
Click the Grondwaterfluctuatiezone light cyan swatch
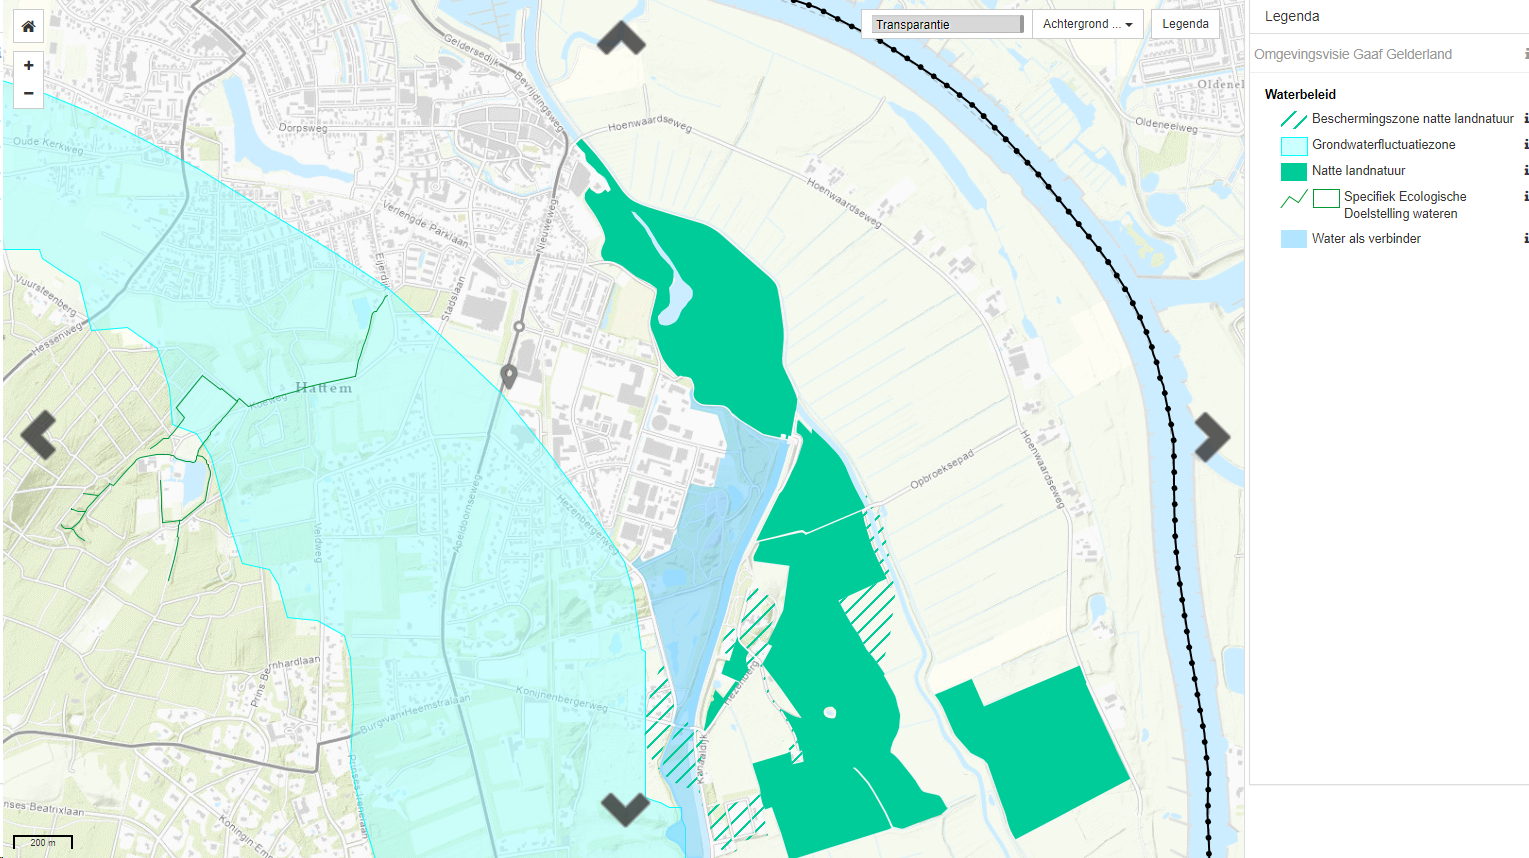click(x=1294, y=145)
